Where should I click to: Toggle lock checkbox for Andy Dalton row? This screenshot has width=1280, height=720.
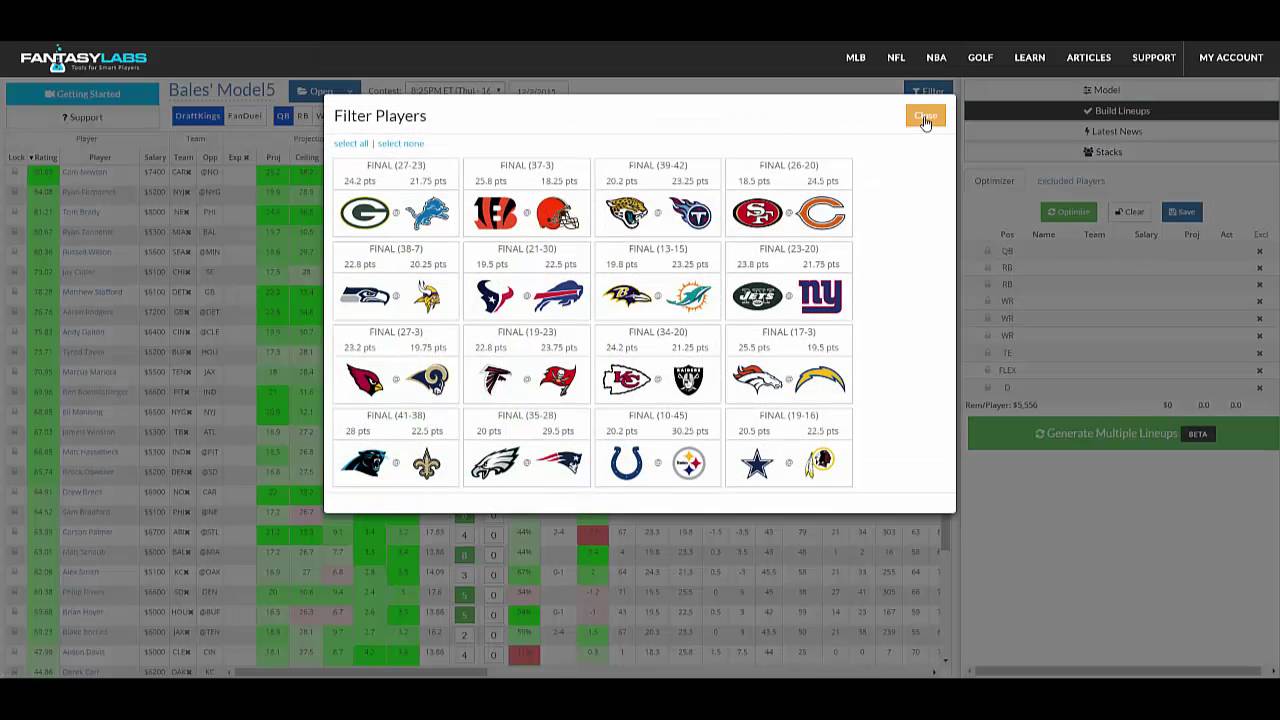pos(15,332)
